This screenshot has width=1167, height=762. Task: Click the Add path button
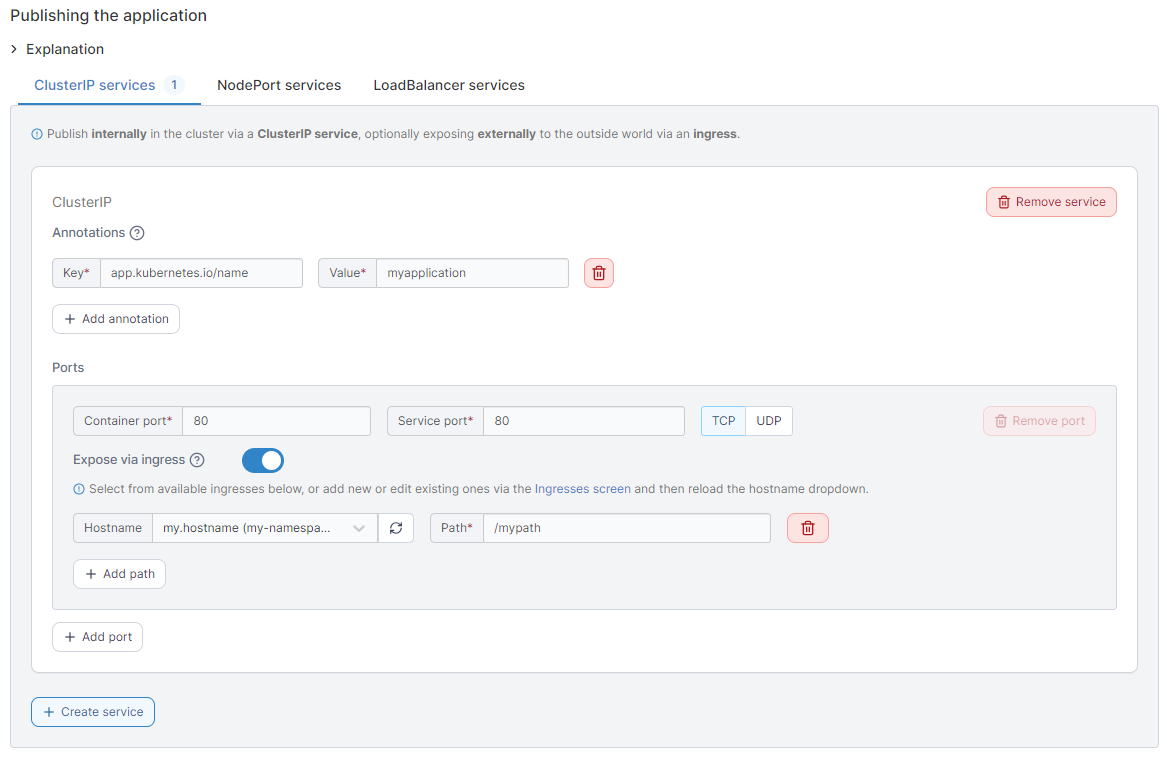coord(119,574)
